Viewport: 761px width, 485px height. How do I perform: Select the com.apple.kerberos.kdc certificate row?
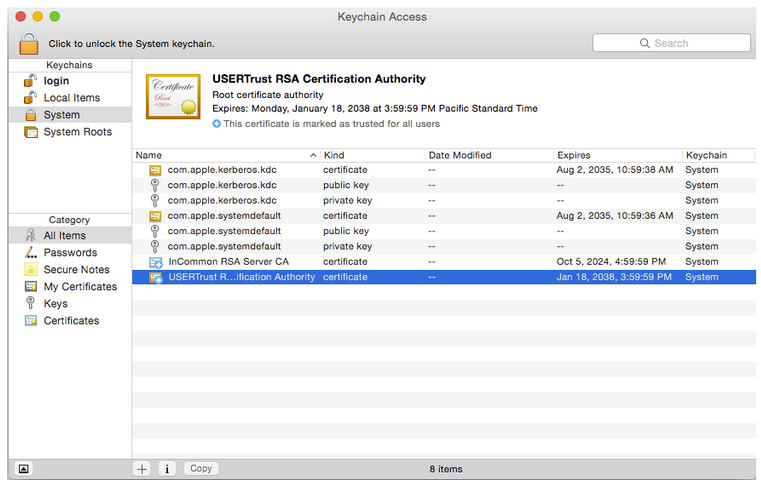[x=444, y=170]
